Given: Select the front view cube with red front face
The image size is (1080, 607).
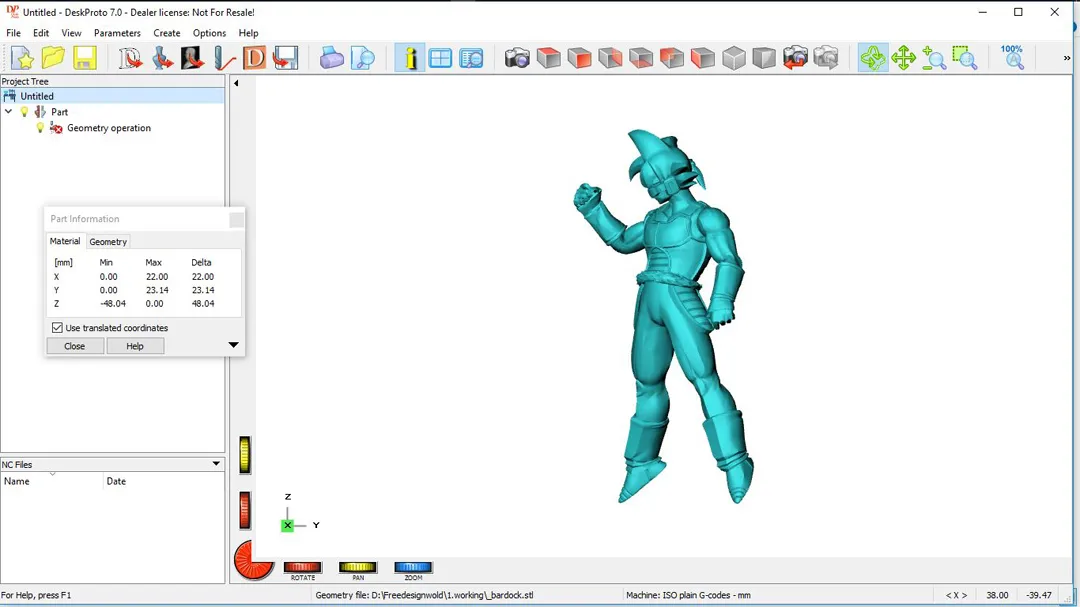Looking at the screenshot, I should [x=580, y=58].
